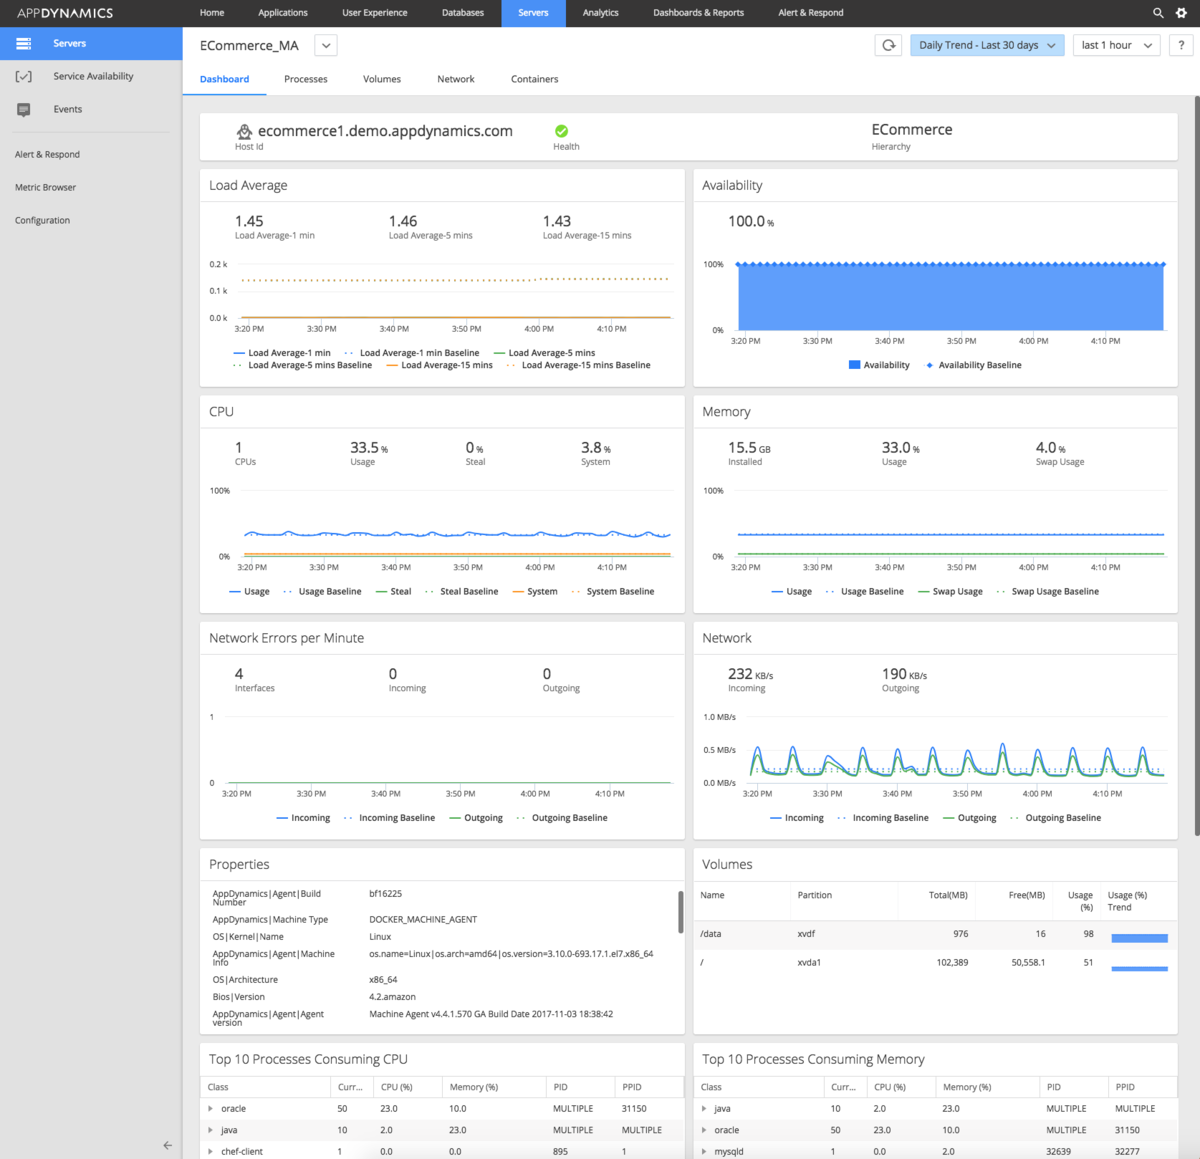Click the ecommerce1.demo.appdynamics.com host name
Screen dimensions: 1200x1159
(x=385, y=131)
